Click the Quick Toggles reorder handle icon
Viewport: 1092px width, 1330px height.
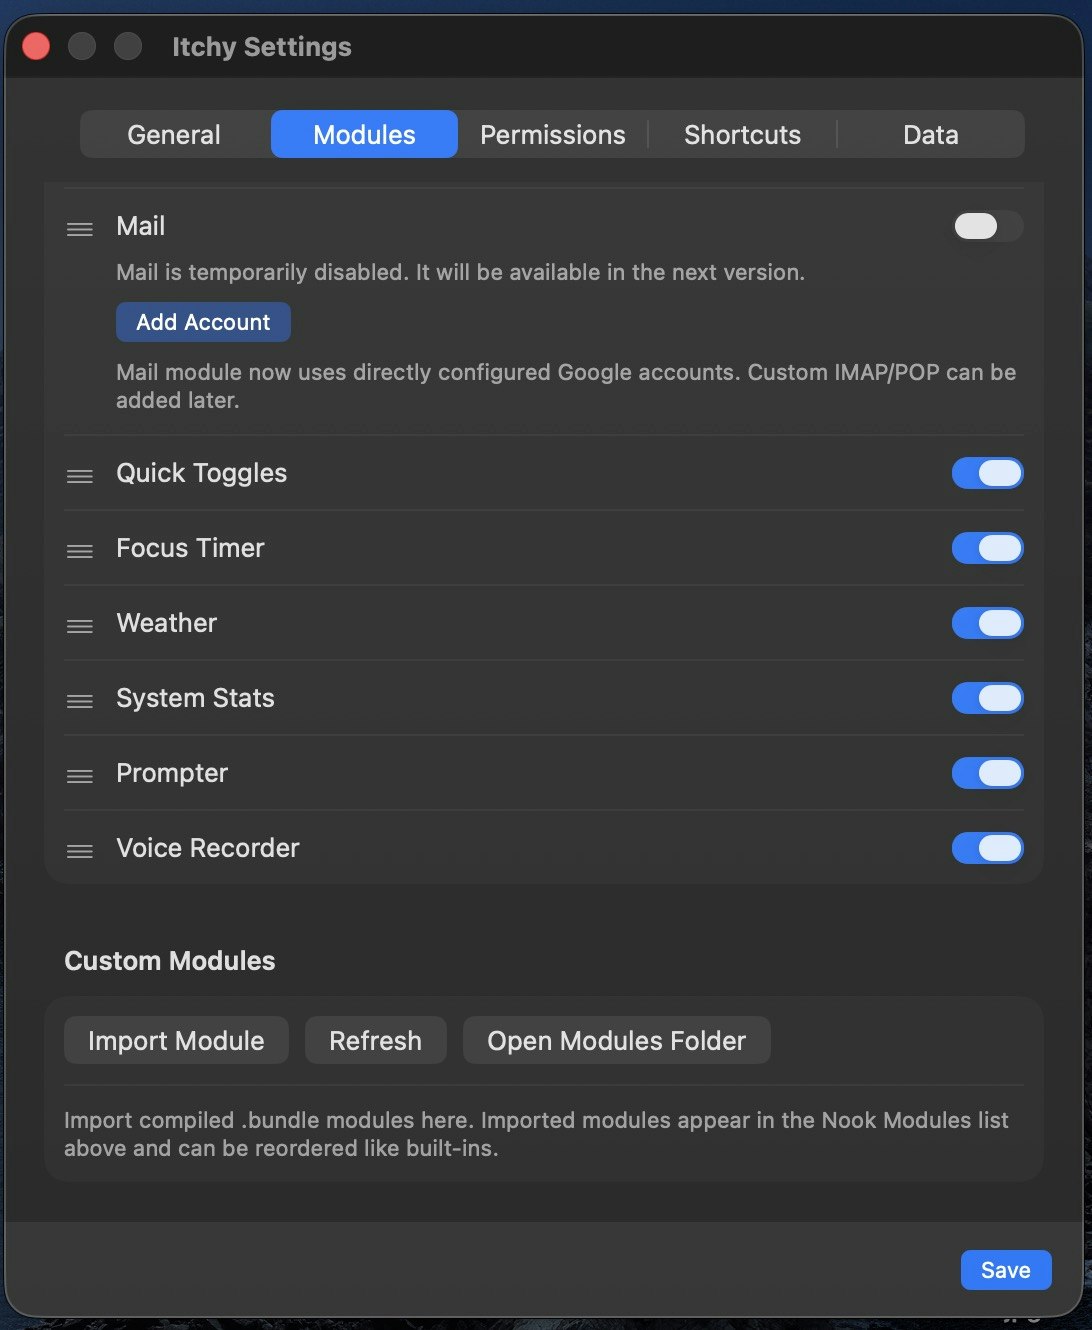[79, 476]
